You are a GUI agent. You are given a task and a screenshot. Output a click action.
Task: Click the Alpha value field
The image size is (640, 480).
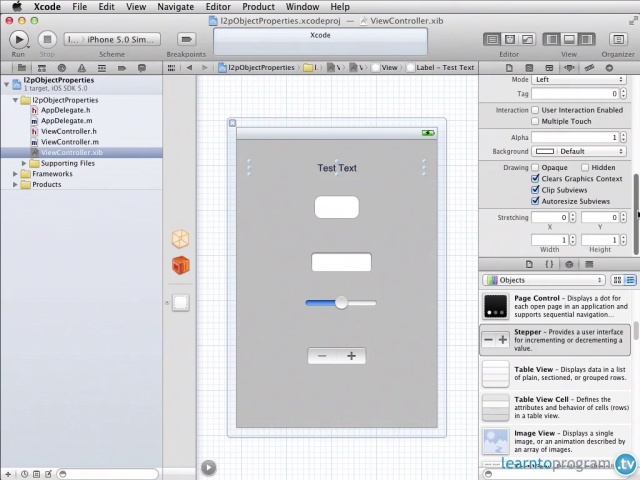(x=575, y=138)
